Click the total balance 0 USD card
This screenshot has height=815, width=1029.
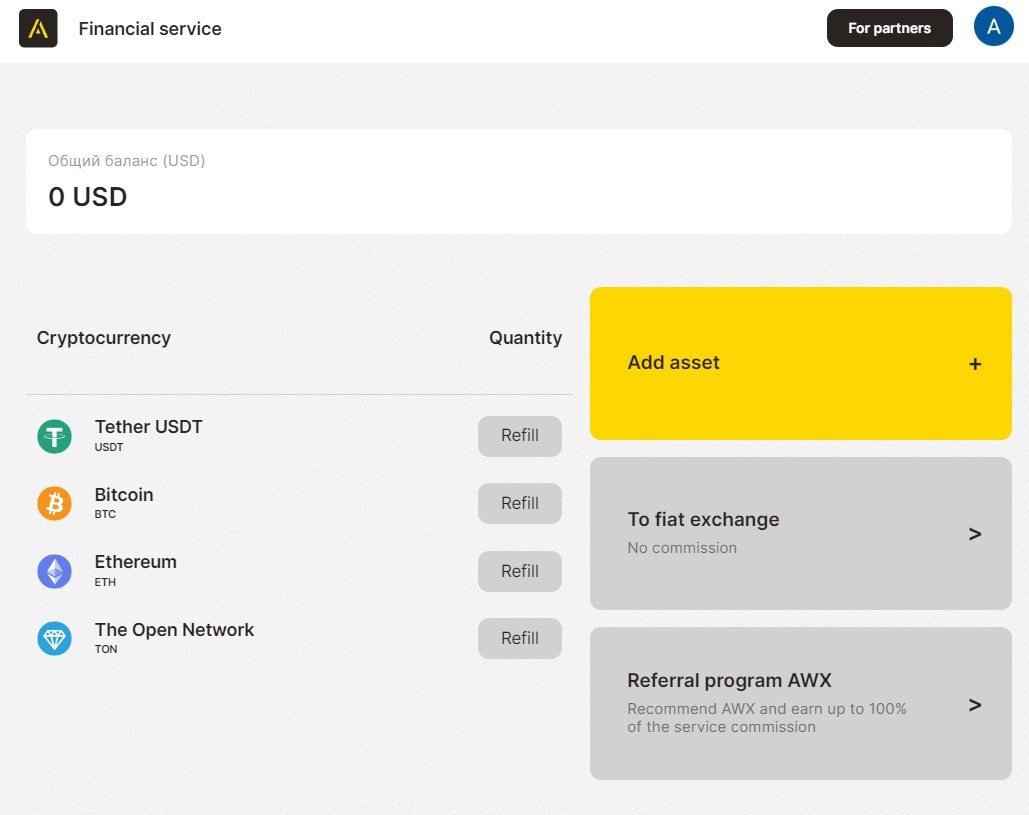coord(519,181)
